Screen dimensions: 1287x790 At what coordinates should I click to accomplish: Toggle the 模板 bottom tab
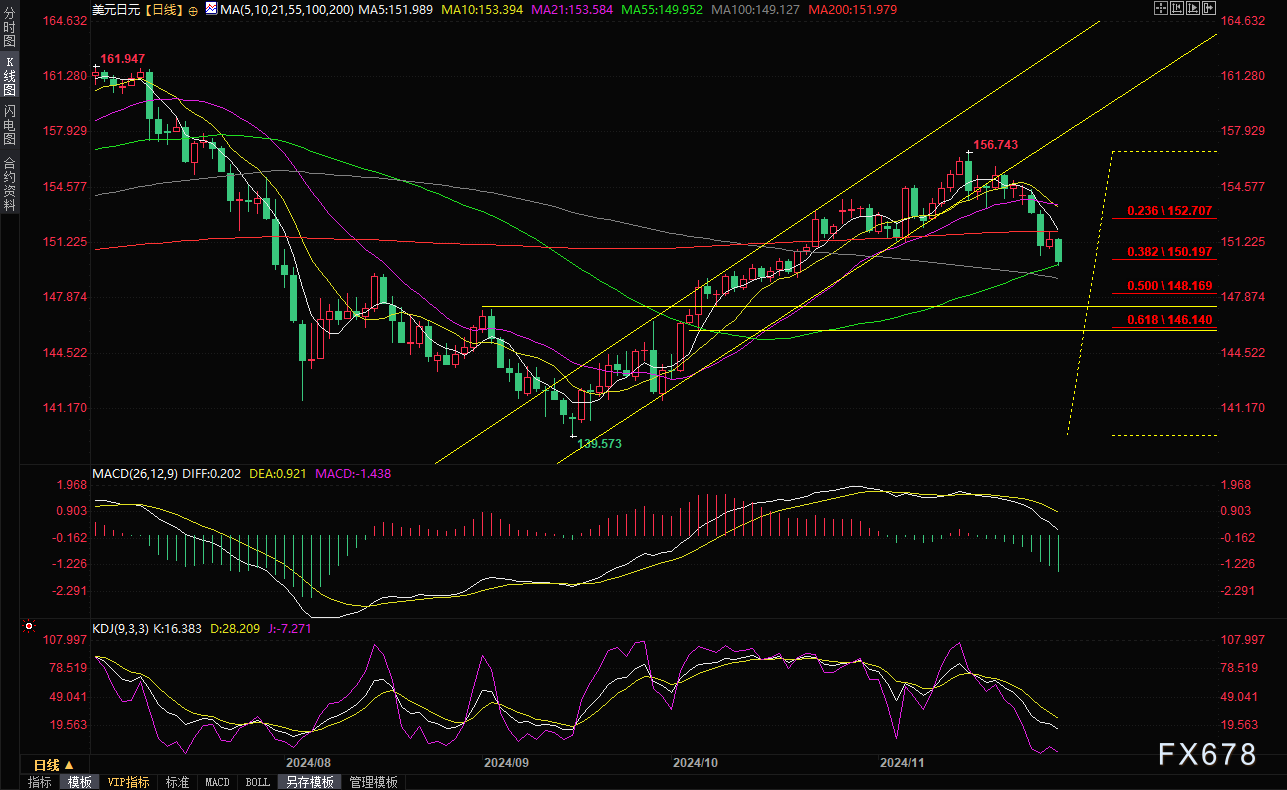(x=79, y=782)
